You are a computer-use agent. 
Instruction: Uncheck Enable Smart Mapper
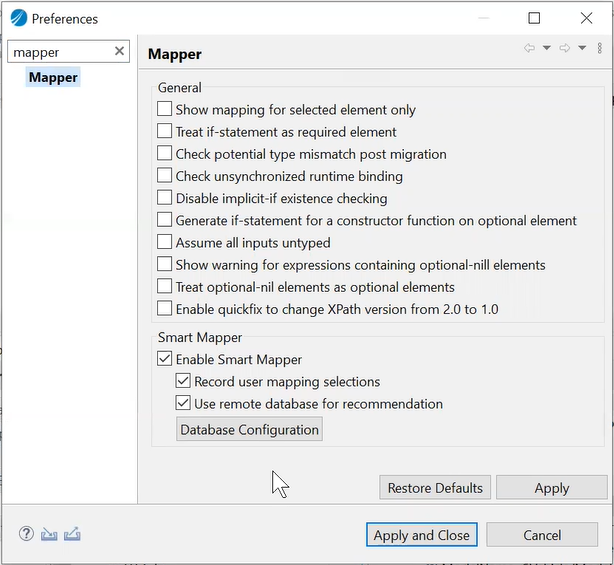point(165,359)
